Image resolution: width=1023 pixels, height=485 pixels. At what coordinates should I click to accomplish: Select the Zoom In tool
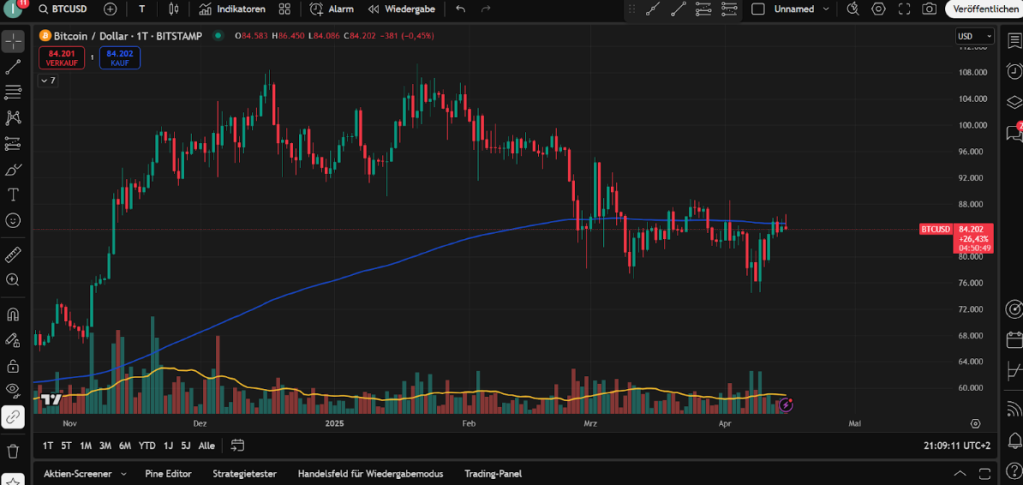[x=13, y=279]
